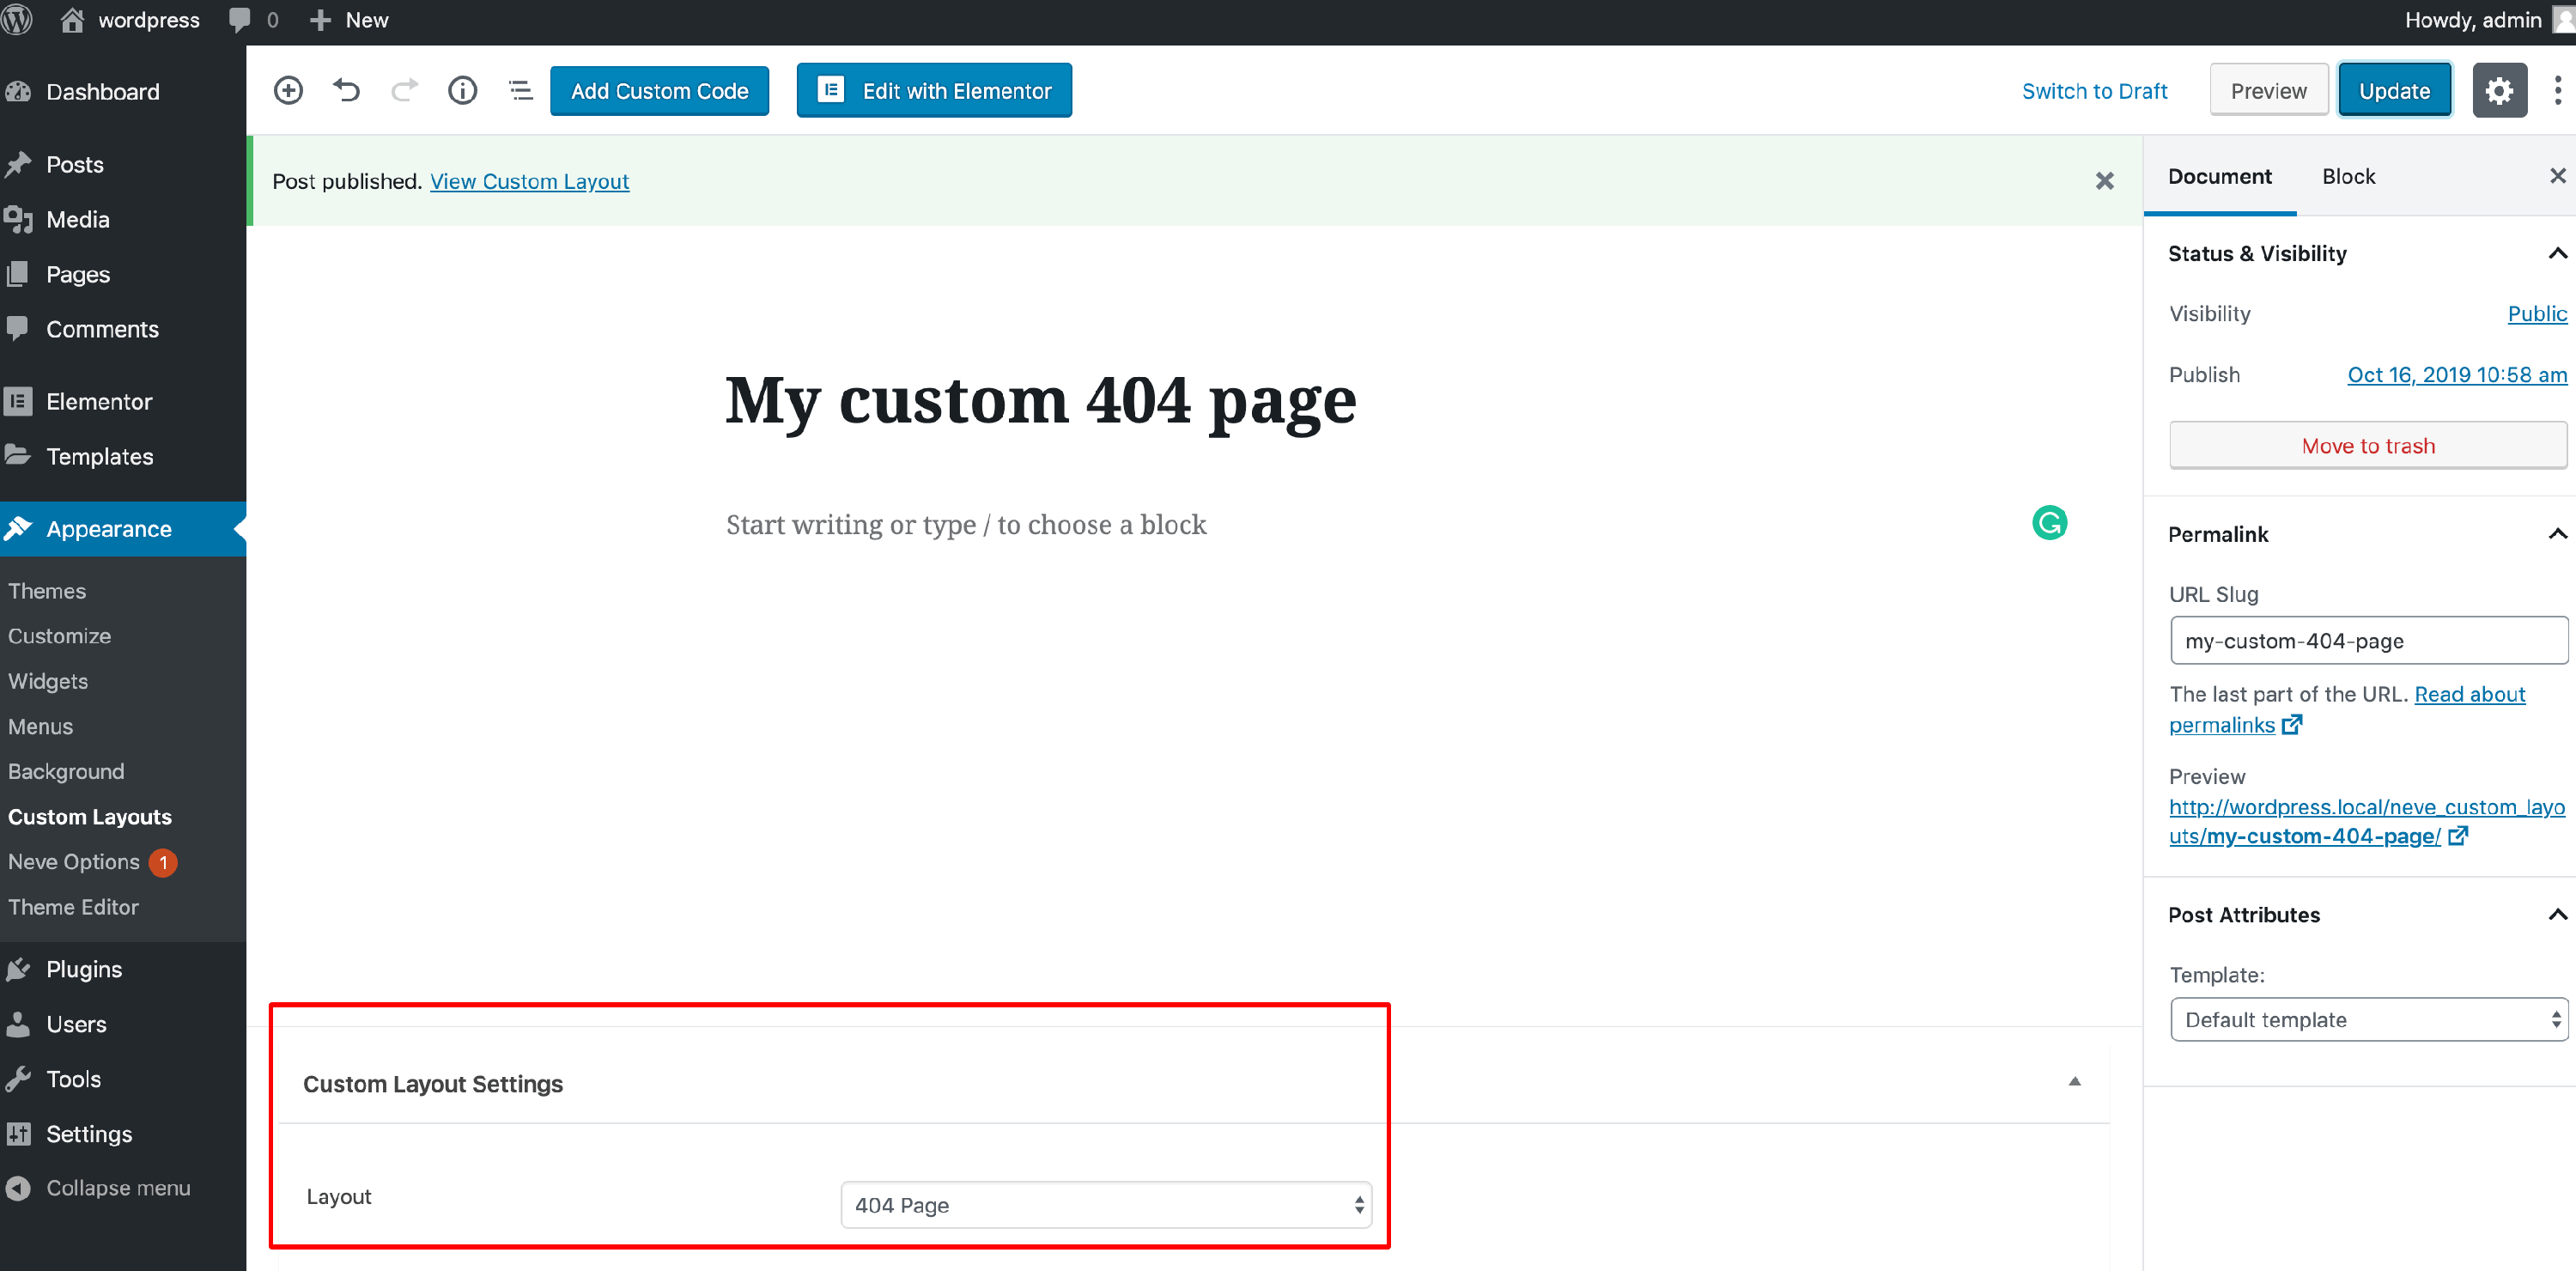Viewport: 2576px width, 1271px height.
Task: Toggle the settings gear sidebar button
Action: pos(2499,91)
